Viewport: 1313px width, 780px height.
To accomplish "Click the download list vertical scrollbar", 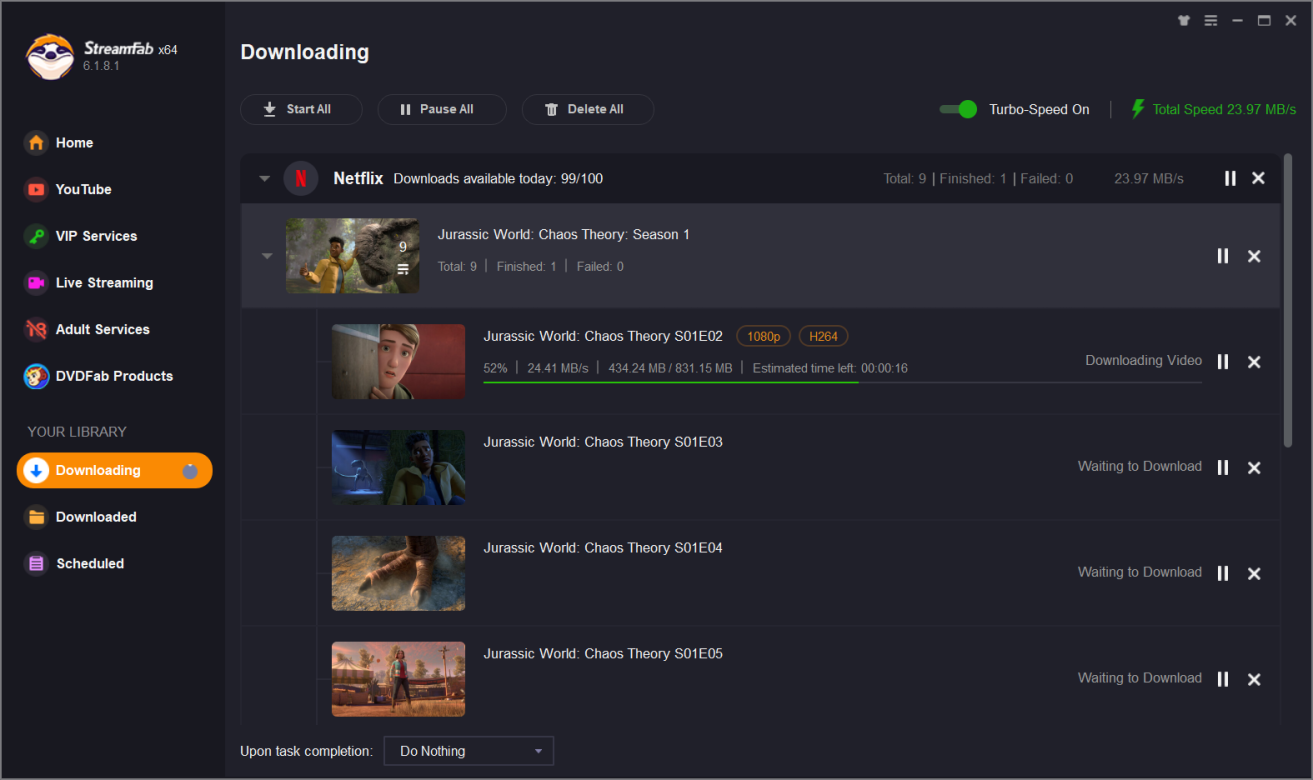I will point(1287,300).
